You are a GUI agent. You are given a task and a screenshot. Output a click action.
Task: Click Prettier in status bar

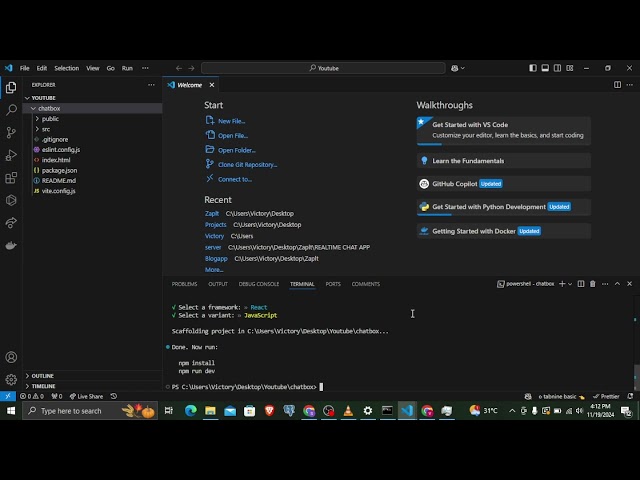606,396
